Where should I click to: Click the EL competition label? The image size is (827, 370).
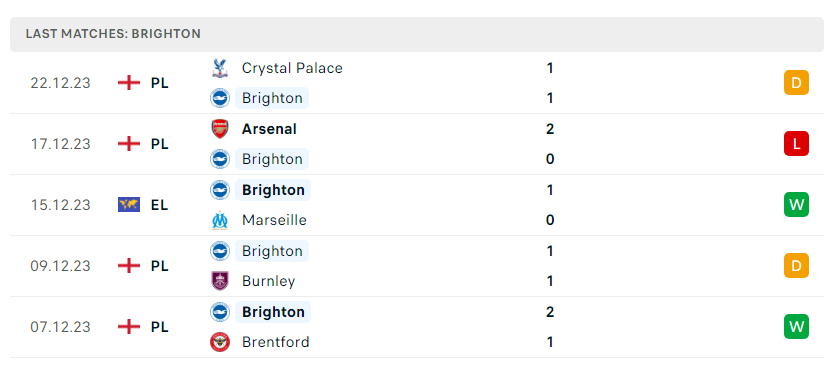pyautogui.click(x=159, y=205)
